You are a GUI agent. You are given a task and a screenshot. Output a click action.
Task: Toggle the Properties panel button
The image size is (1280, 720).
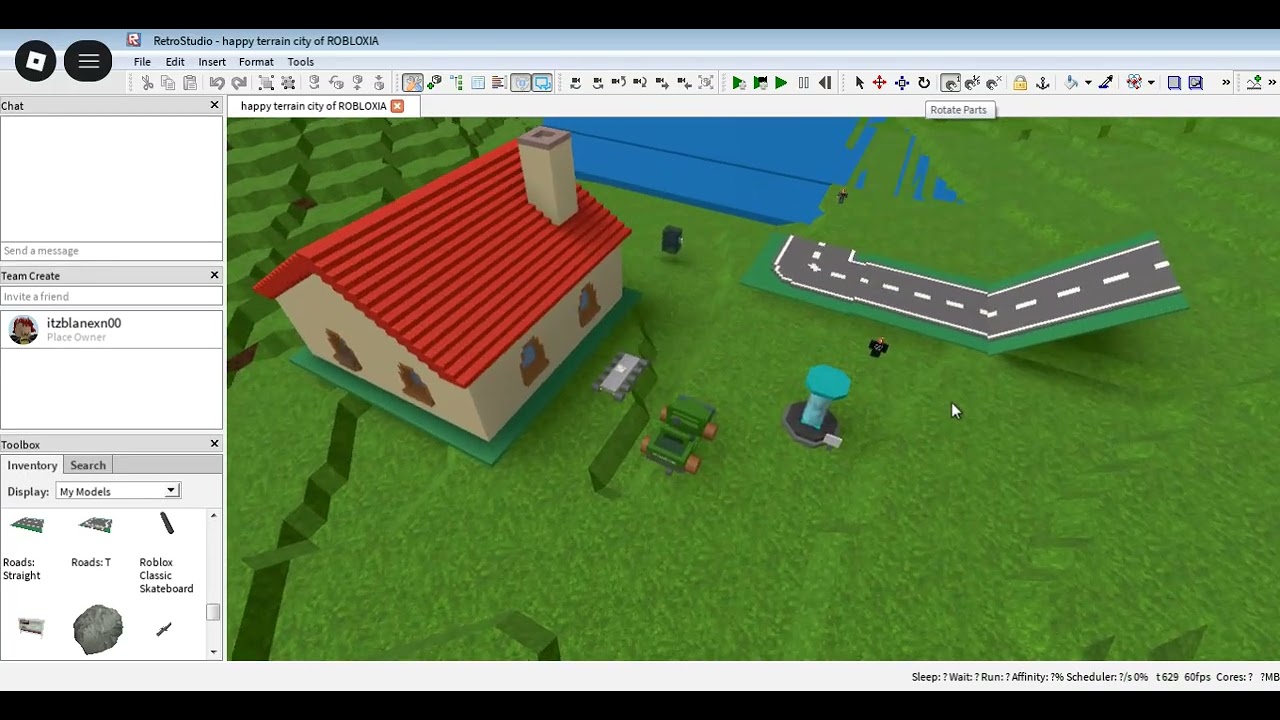(478, 83)
